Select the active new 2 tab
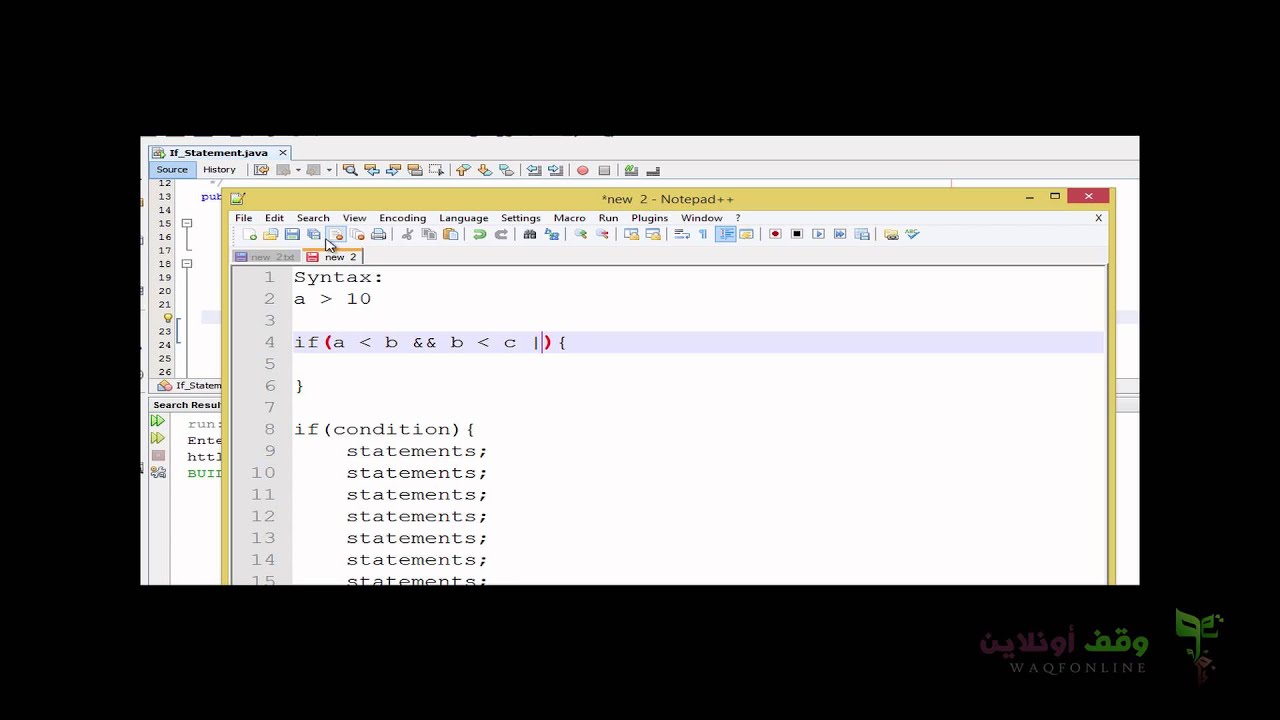1280x720 pixels. 333,257
